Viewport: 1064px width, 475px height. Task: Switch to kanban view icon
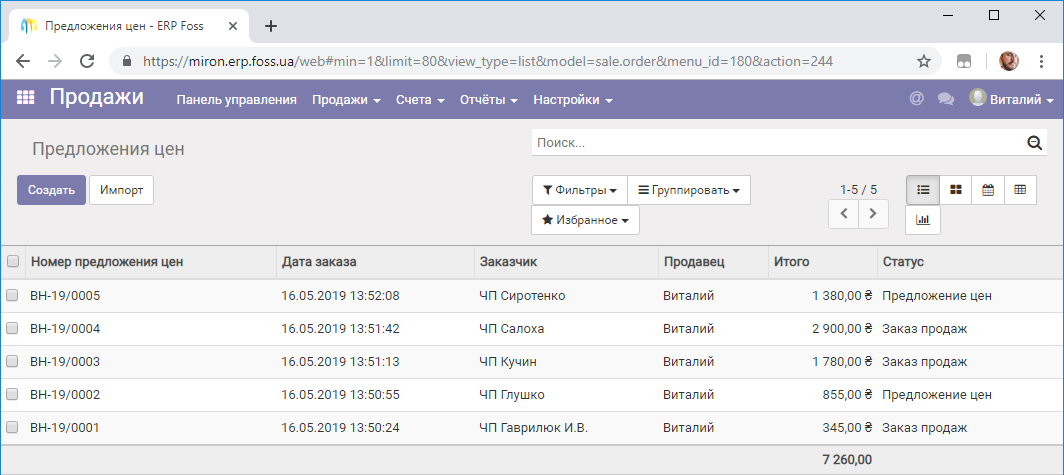coord(955,190)
